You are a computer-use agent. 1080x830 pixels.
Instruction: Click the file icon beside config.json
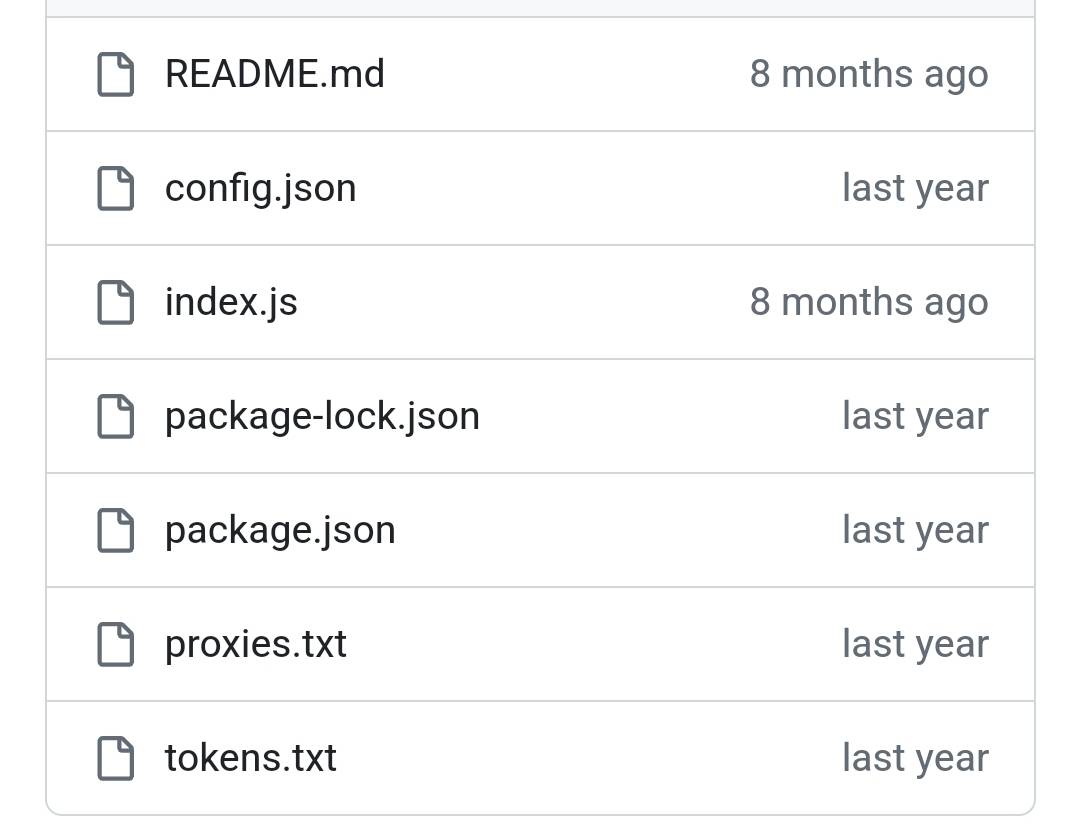tap(115, 189)
